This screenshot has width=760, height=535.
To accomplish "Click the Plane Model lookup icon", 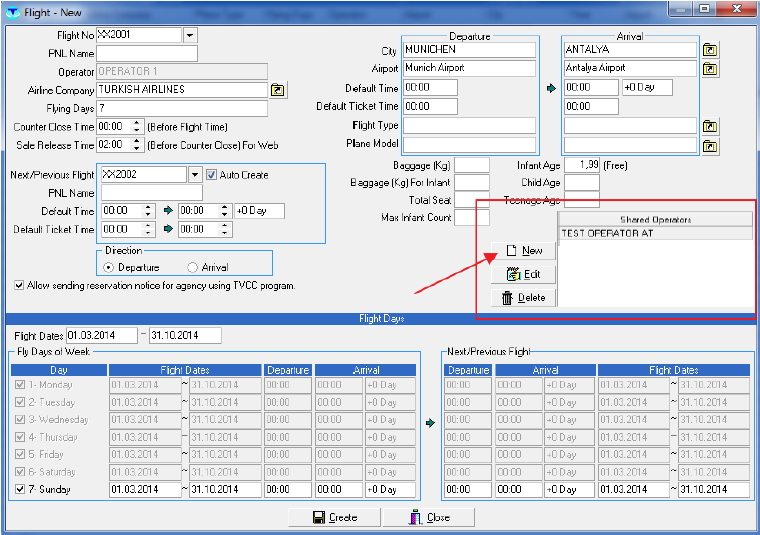I will [x=710, y=145].
